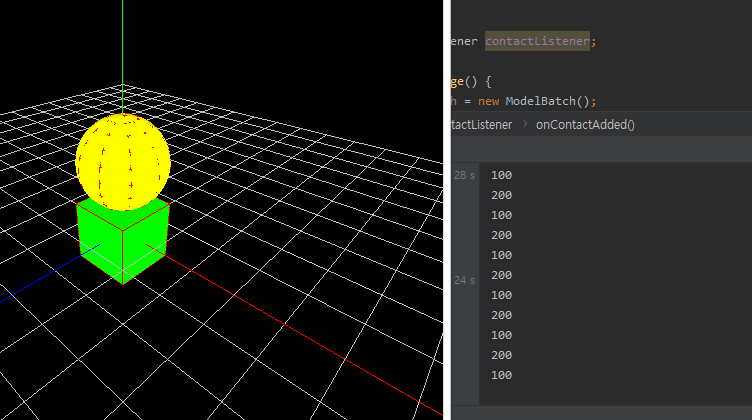Click the 200 output line beside '24 s'
752x420 pixels.
[501, 275]
